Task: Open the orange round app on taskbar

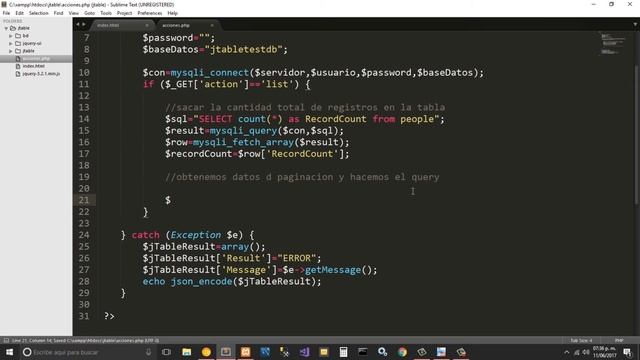Action: (x=206, y=352)
